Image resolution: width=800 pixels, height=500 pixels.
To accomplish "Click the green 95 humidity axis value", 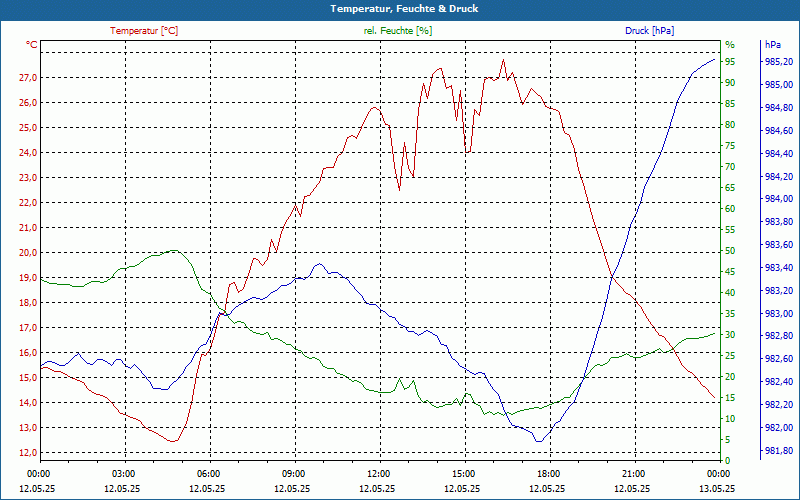I will (x=730, y=62).
